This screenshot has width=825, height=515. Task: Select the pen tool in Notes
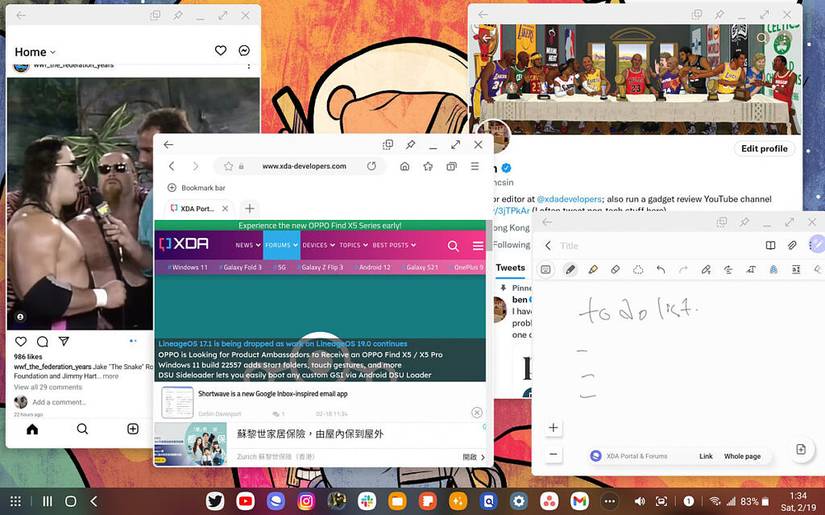tap(570, 269)
